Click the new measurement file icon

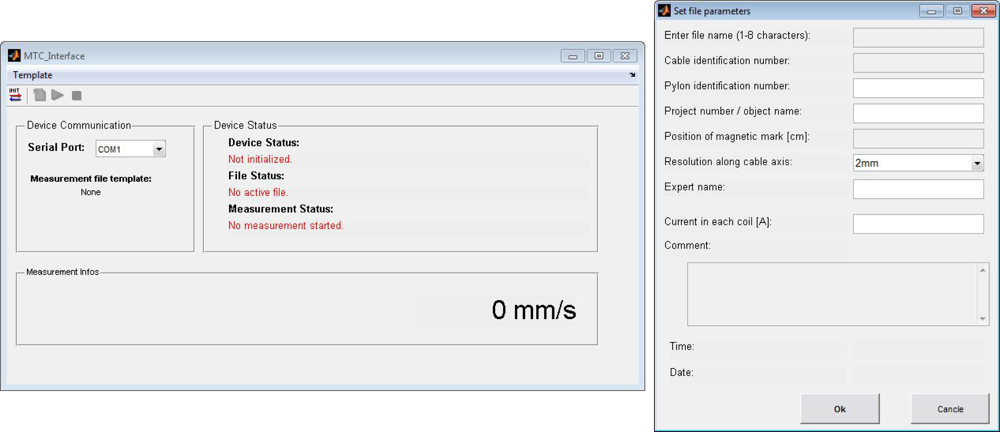(x=40, y=96)
